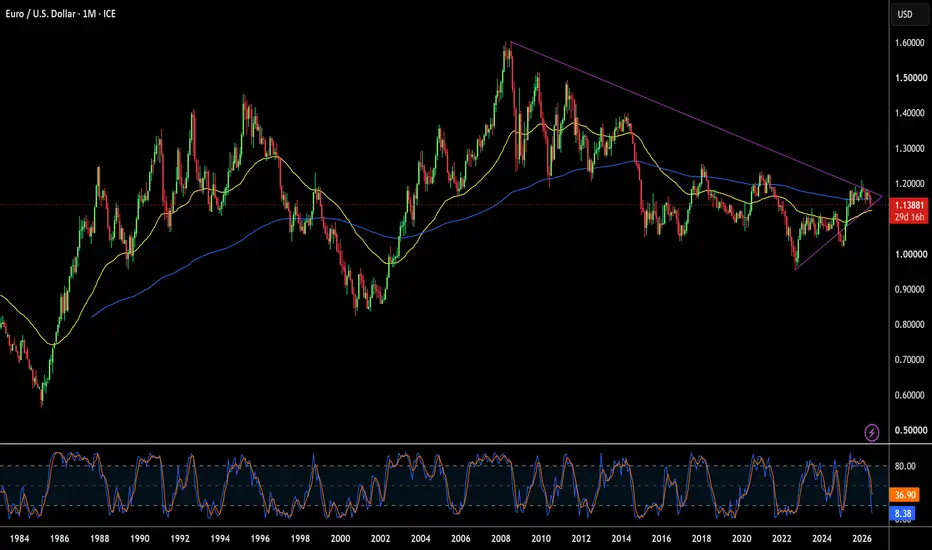Click the 2022 label on the time axis
Screen dimensions: 932x550
(x=782, y=539)
